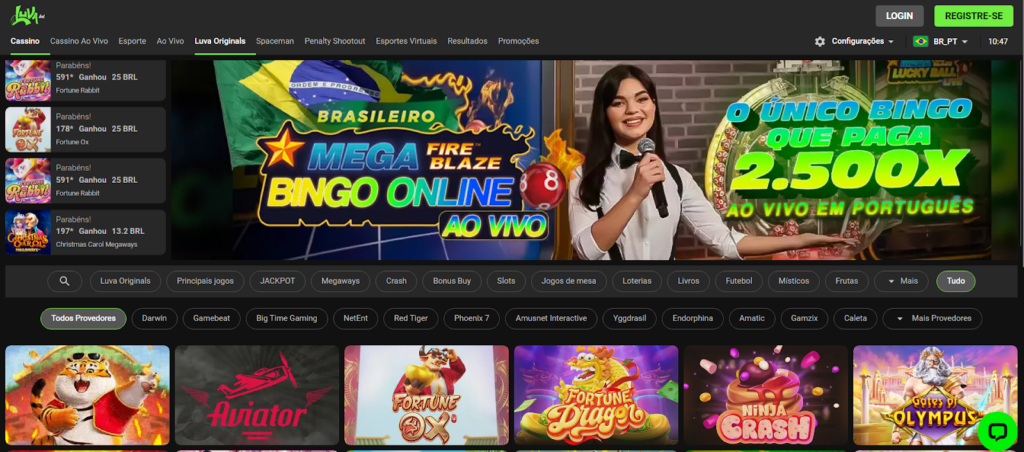Filter by Yggdrasil provider
1024x452 pixels.
[x=630, y=318]
